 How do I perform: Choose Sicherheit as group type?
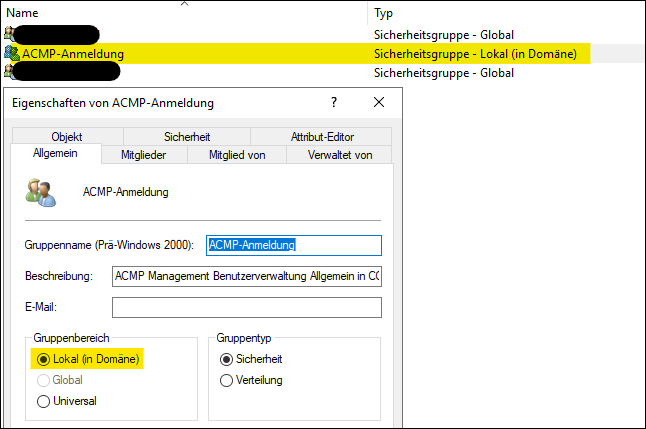coord(227,358)
